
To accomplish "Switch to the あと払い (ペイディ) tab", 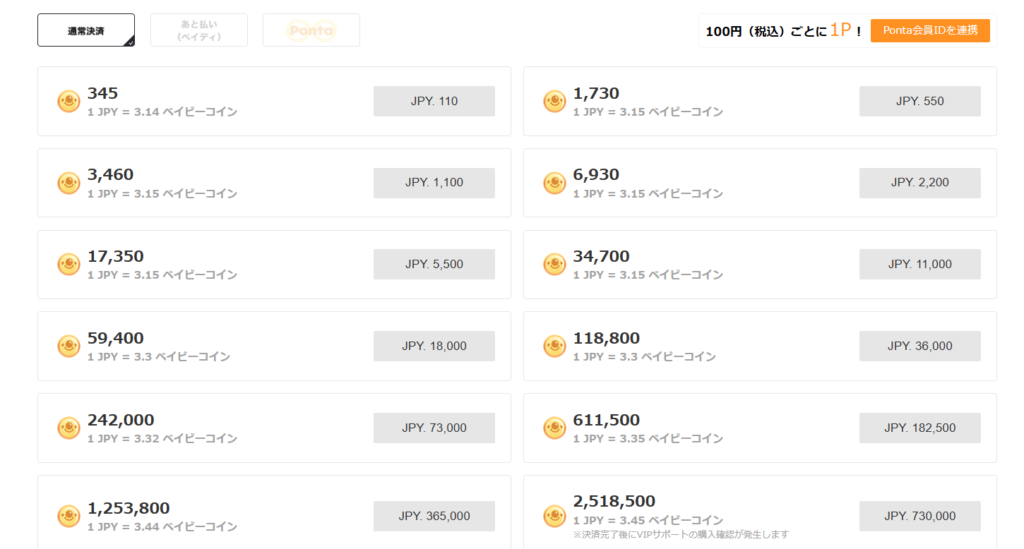I will [x=199, y=30].
